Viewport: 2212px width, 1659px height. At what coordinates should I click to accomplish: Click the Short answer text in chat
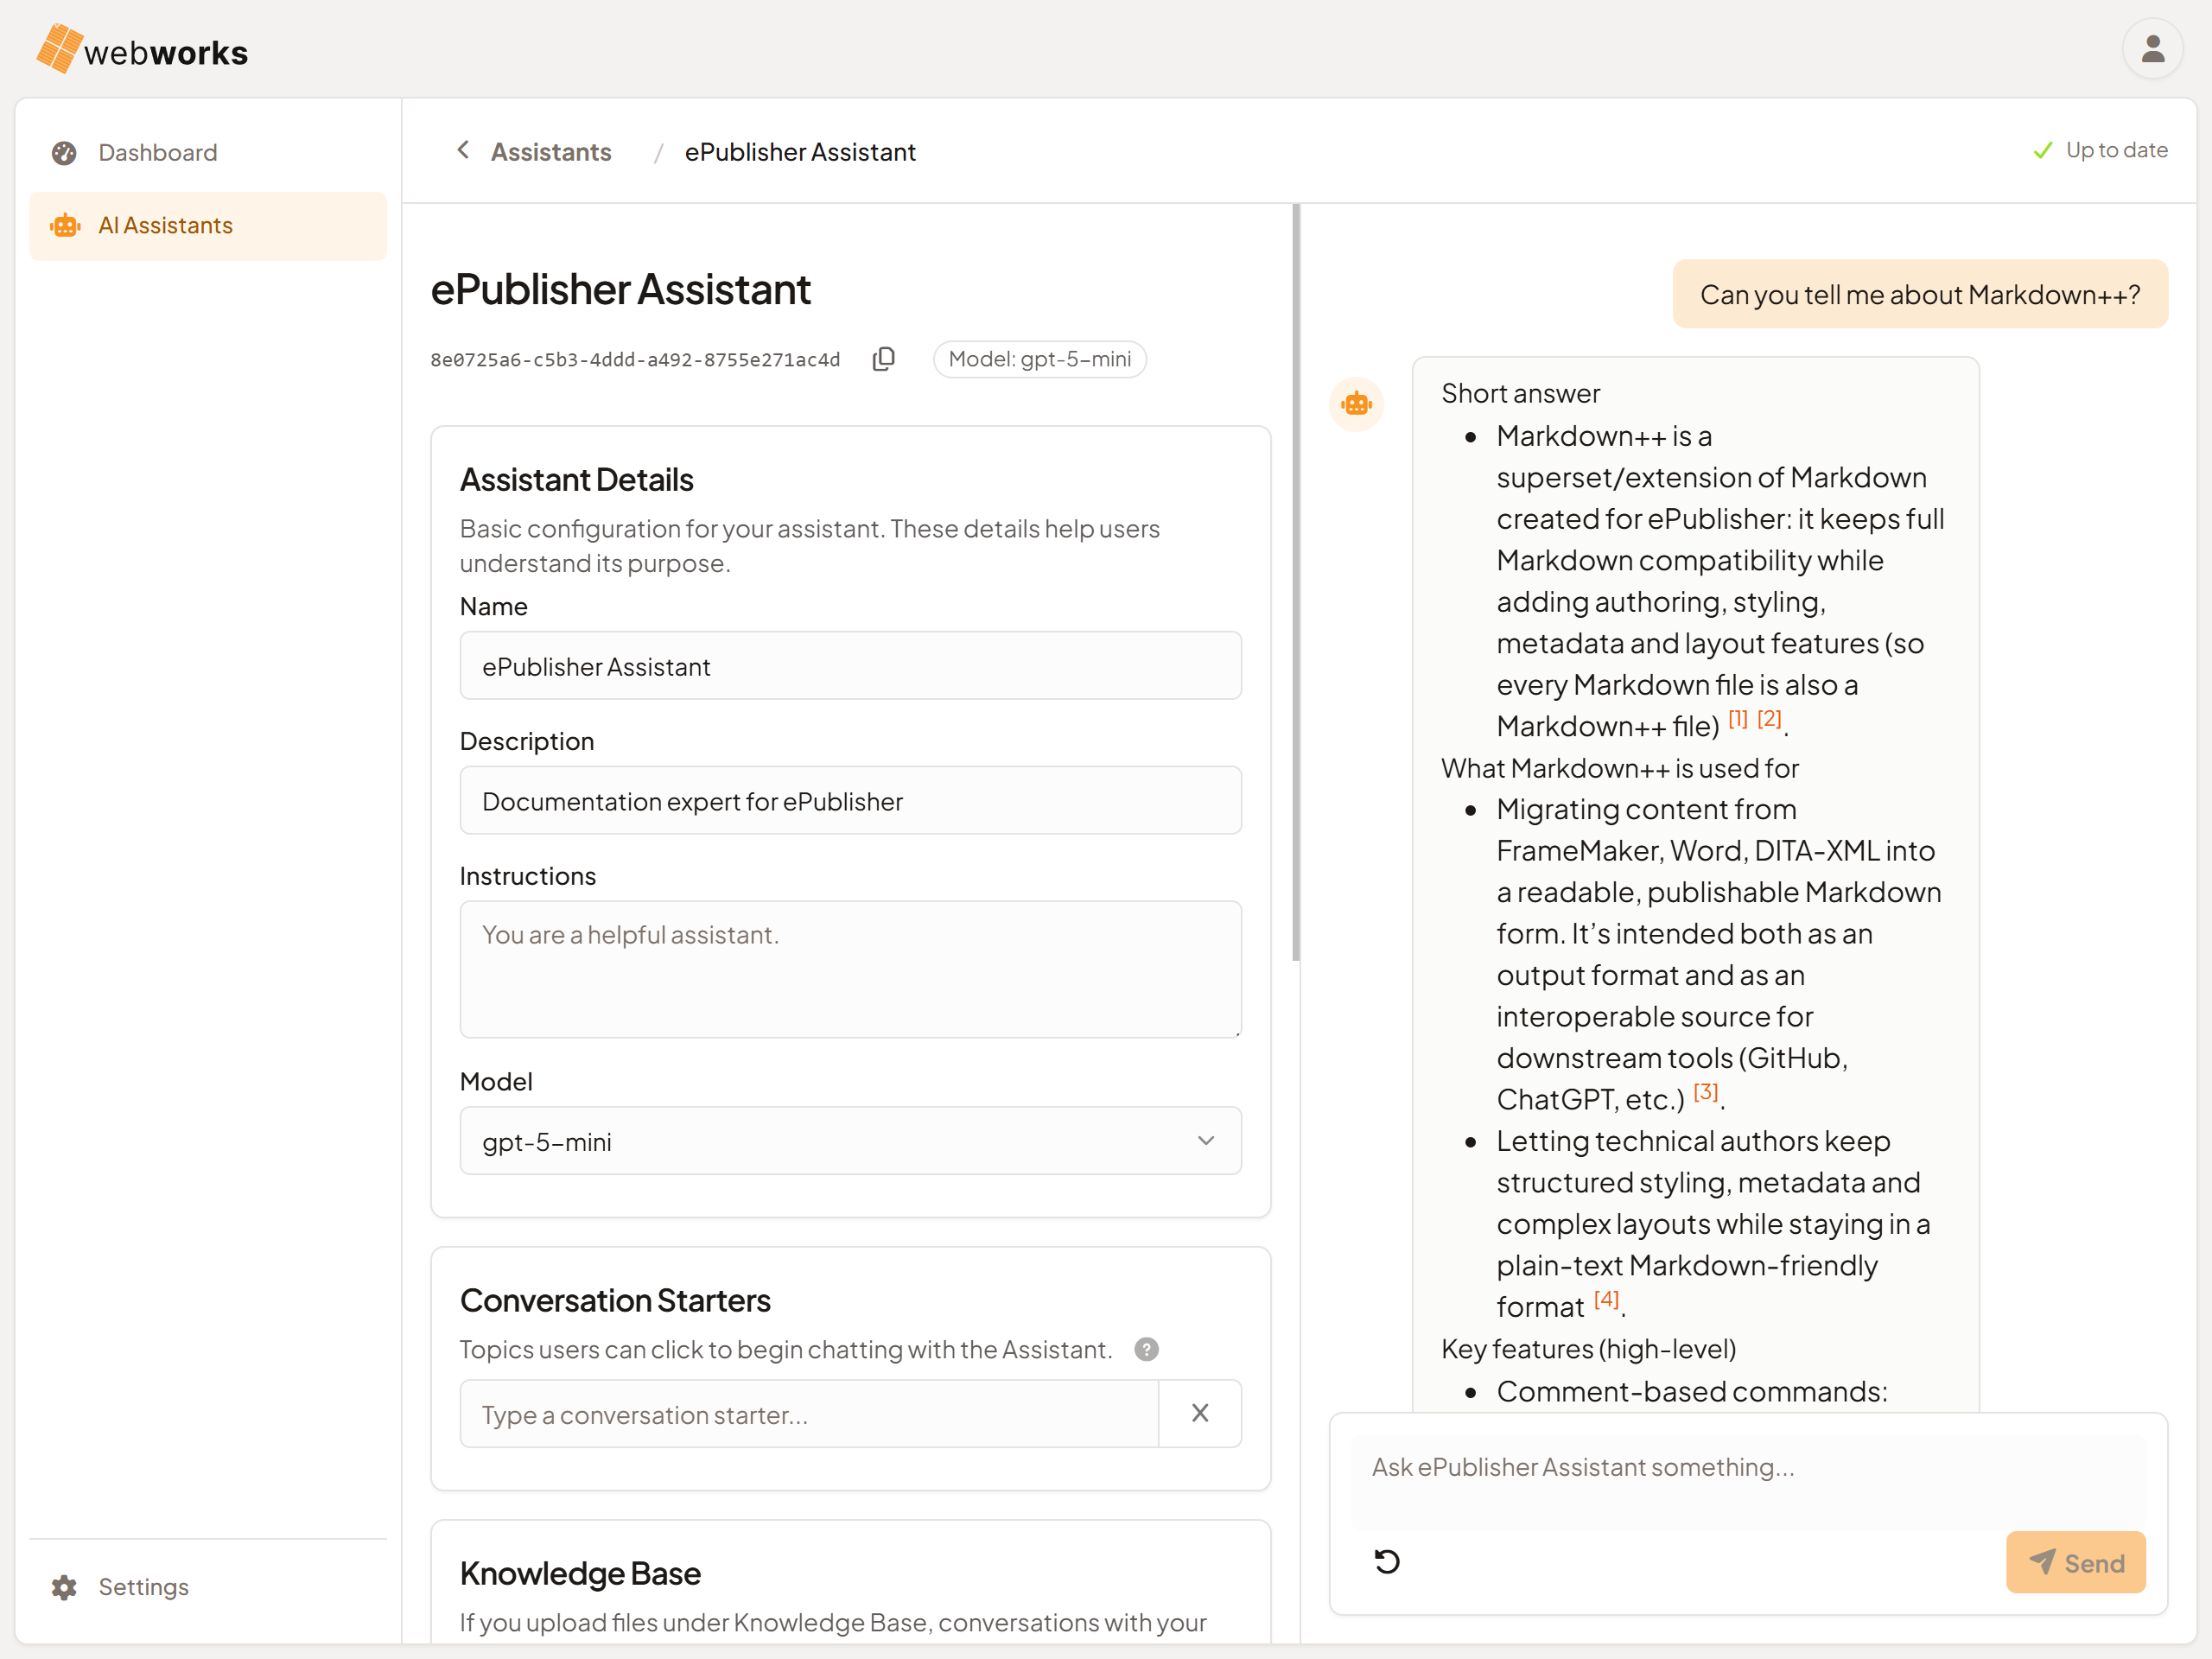coord(1520,393)
